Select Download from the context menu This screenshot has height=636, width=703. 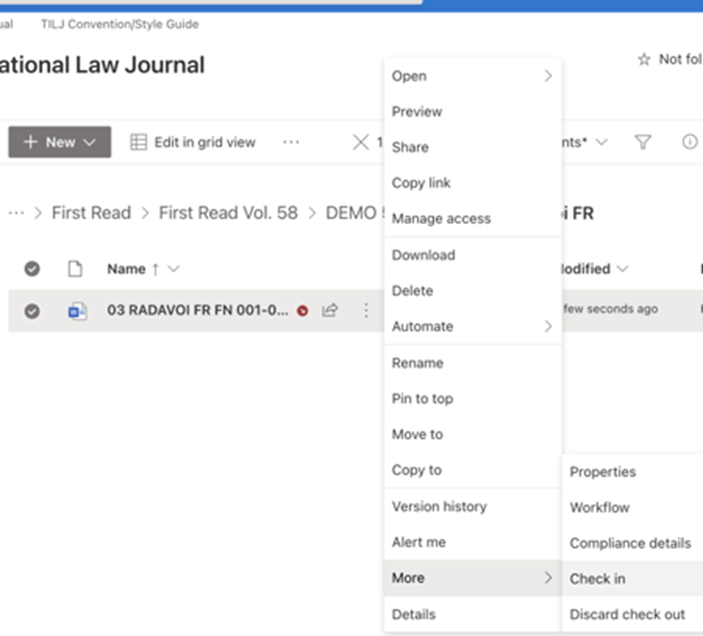473,255
